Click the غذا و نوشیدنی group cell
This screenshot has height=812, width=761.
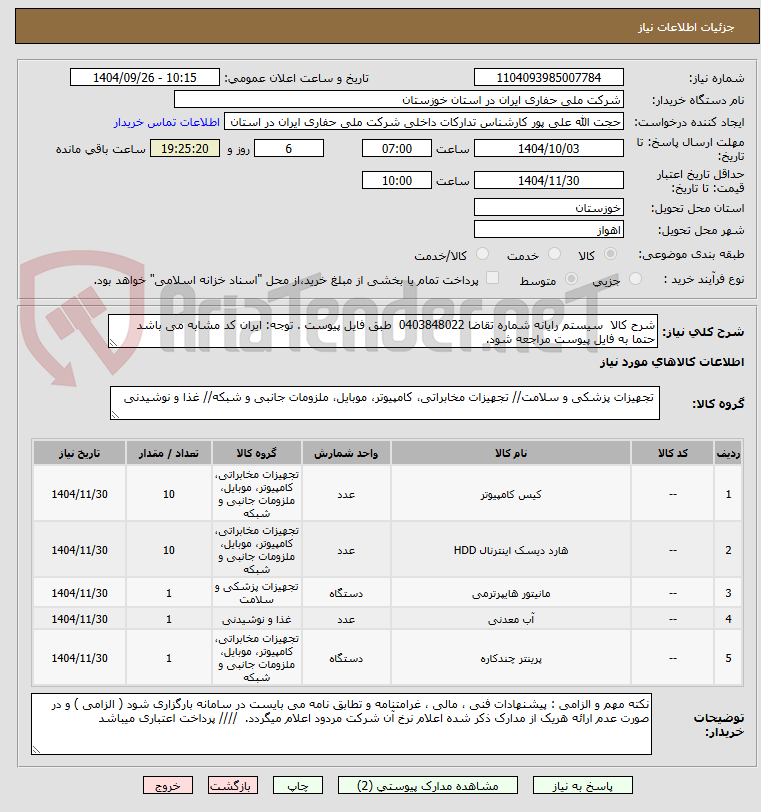[x=257, y=619]
